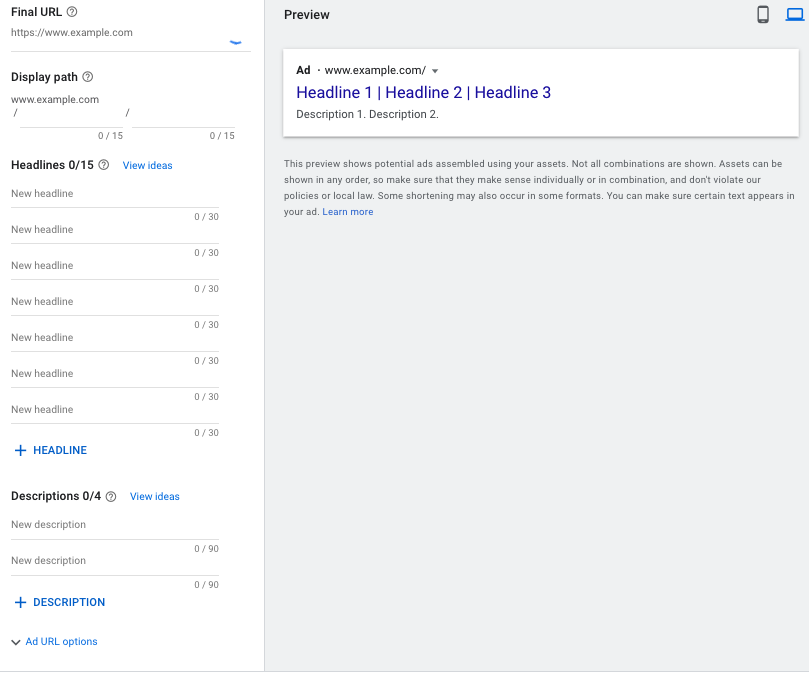Open the Descriptions help tooltip
This screenshot has width=809, height=675.
pos(110,496)
